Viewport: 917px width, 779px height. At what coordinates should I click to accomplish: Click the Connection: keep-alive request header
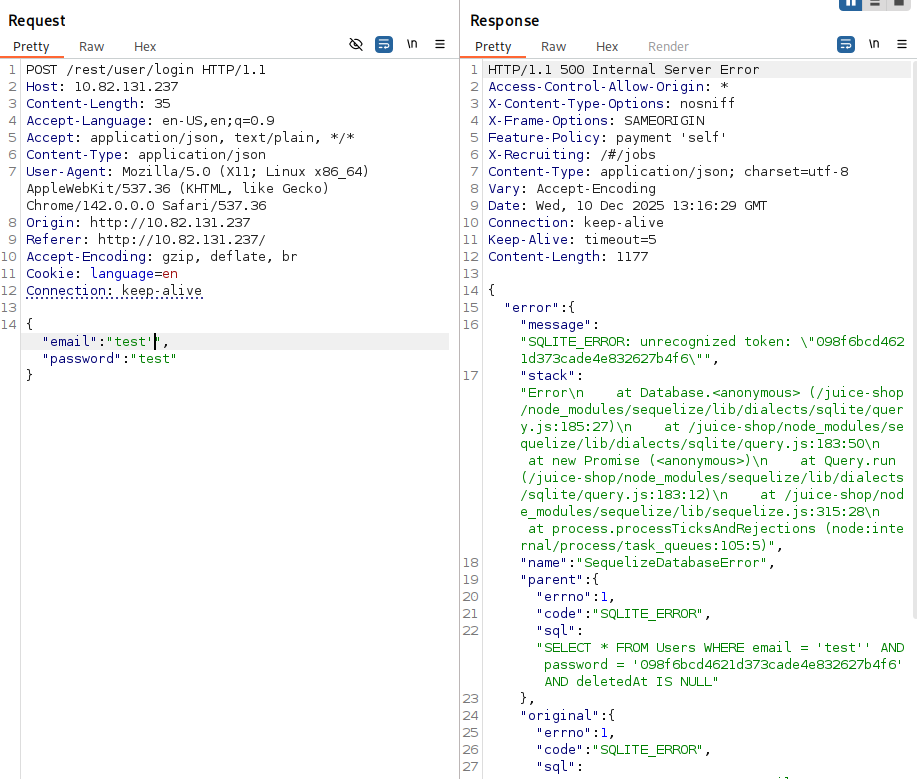click(114, 291)
